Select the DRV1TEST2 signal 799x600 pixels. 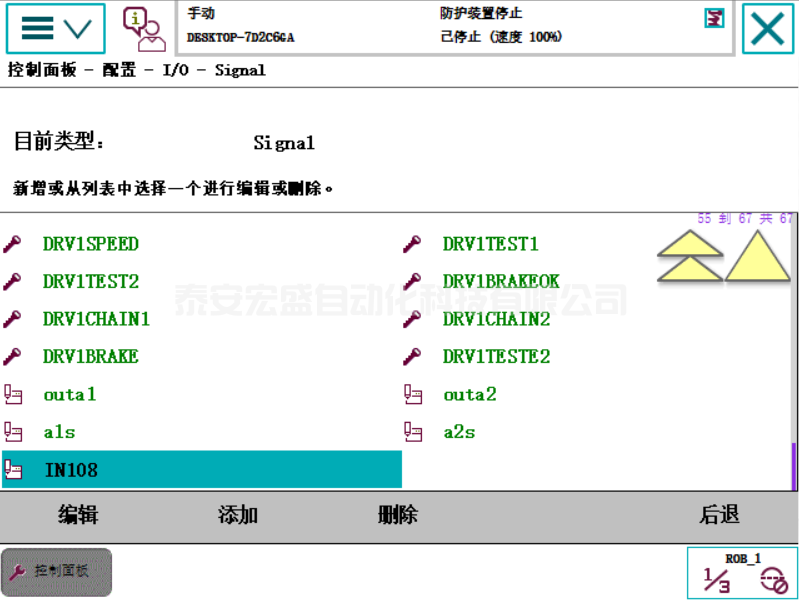click(91, 281)
